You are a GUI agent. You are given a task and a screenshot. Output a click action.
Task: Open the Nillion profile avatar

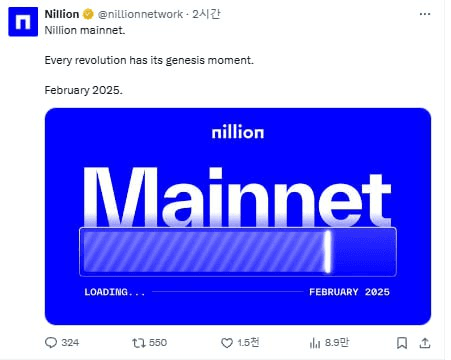(x=23, y=22)
